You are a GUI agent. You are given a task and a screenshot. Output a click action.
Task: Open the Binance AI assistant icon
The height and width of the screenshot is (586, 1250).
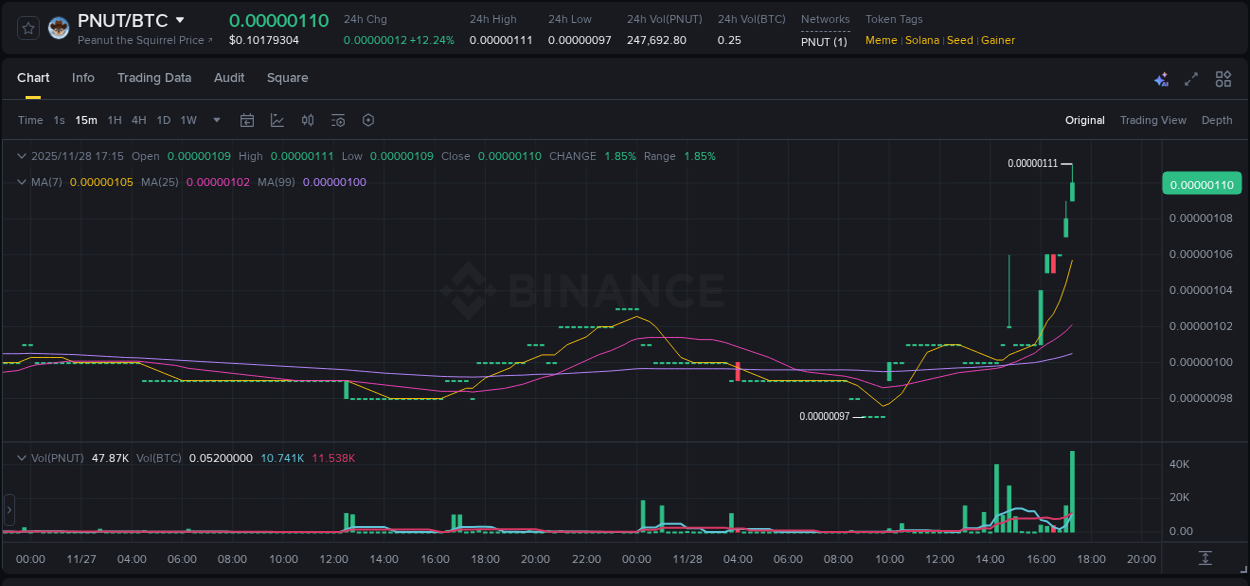point(1161,78)
